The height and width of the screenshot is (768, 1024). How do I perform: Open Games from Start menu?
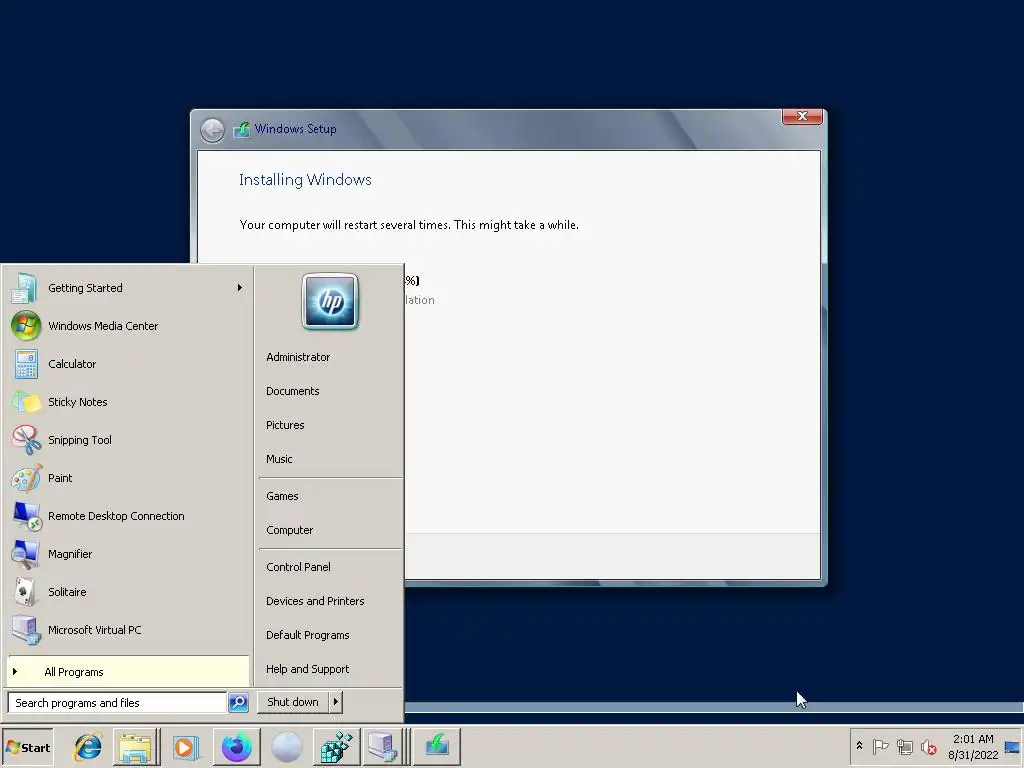pos(282,496)
